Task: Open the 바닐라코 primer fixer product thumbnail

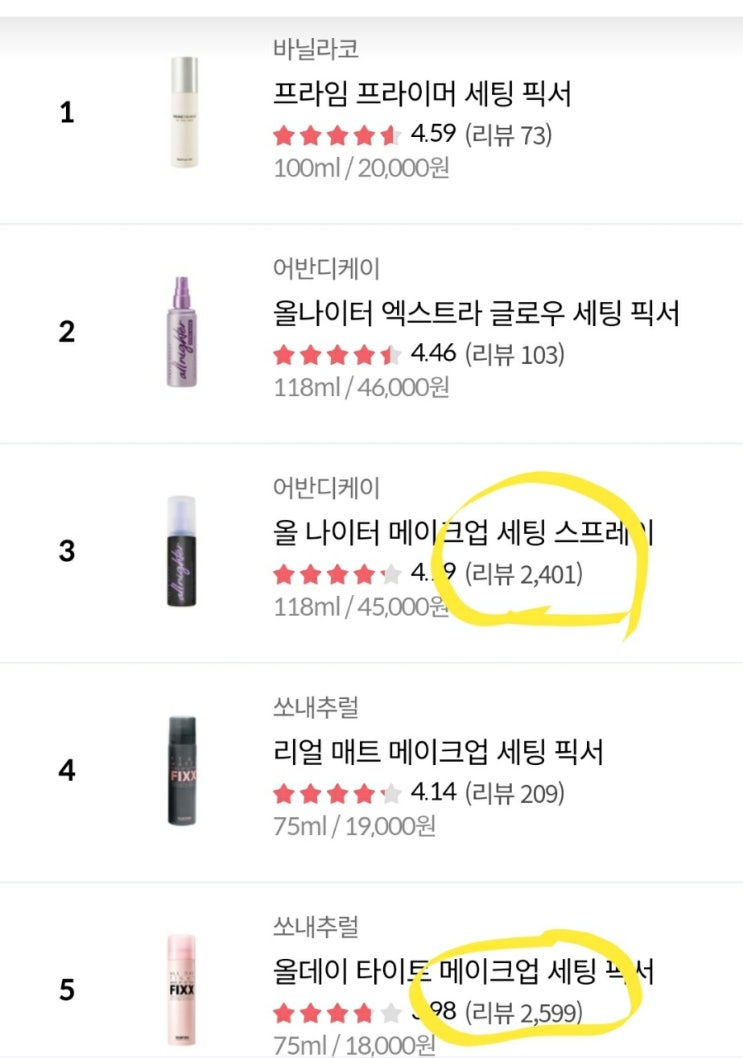Action: 181,112
